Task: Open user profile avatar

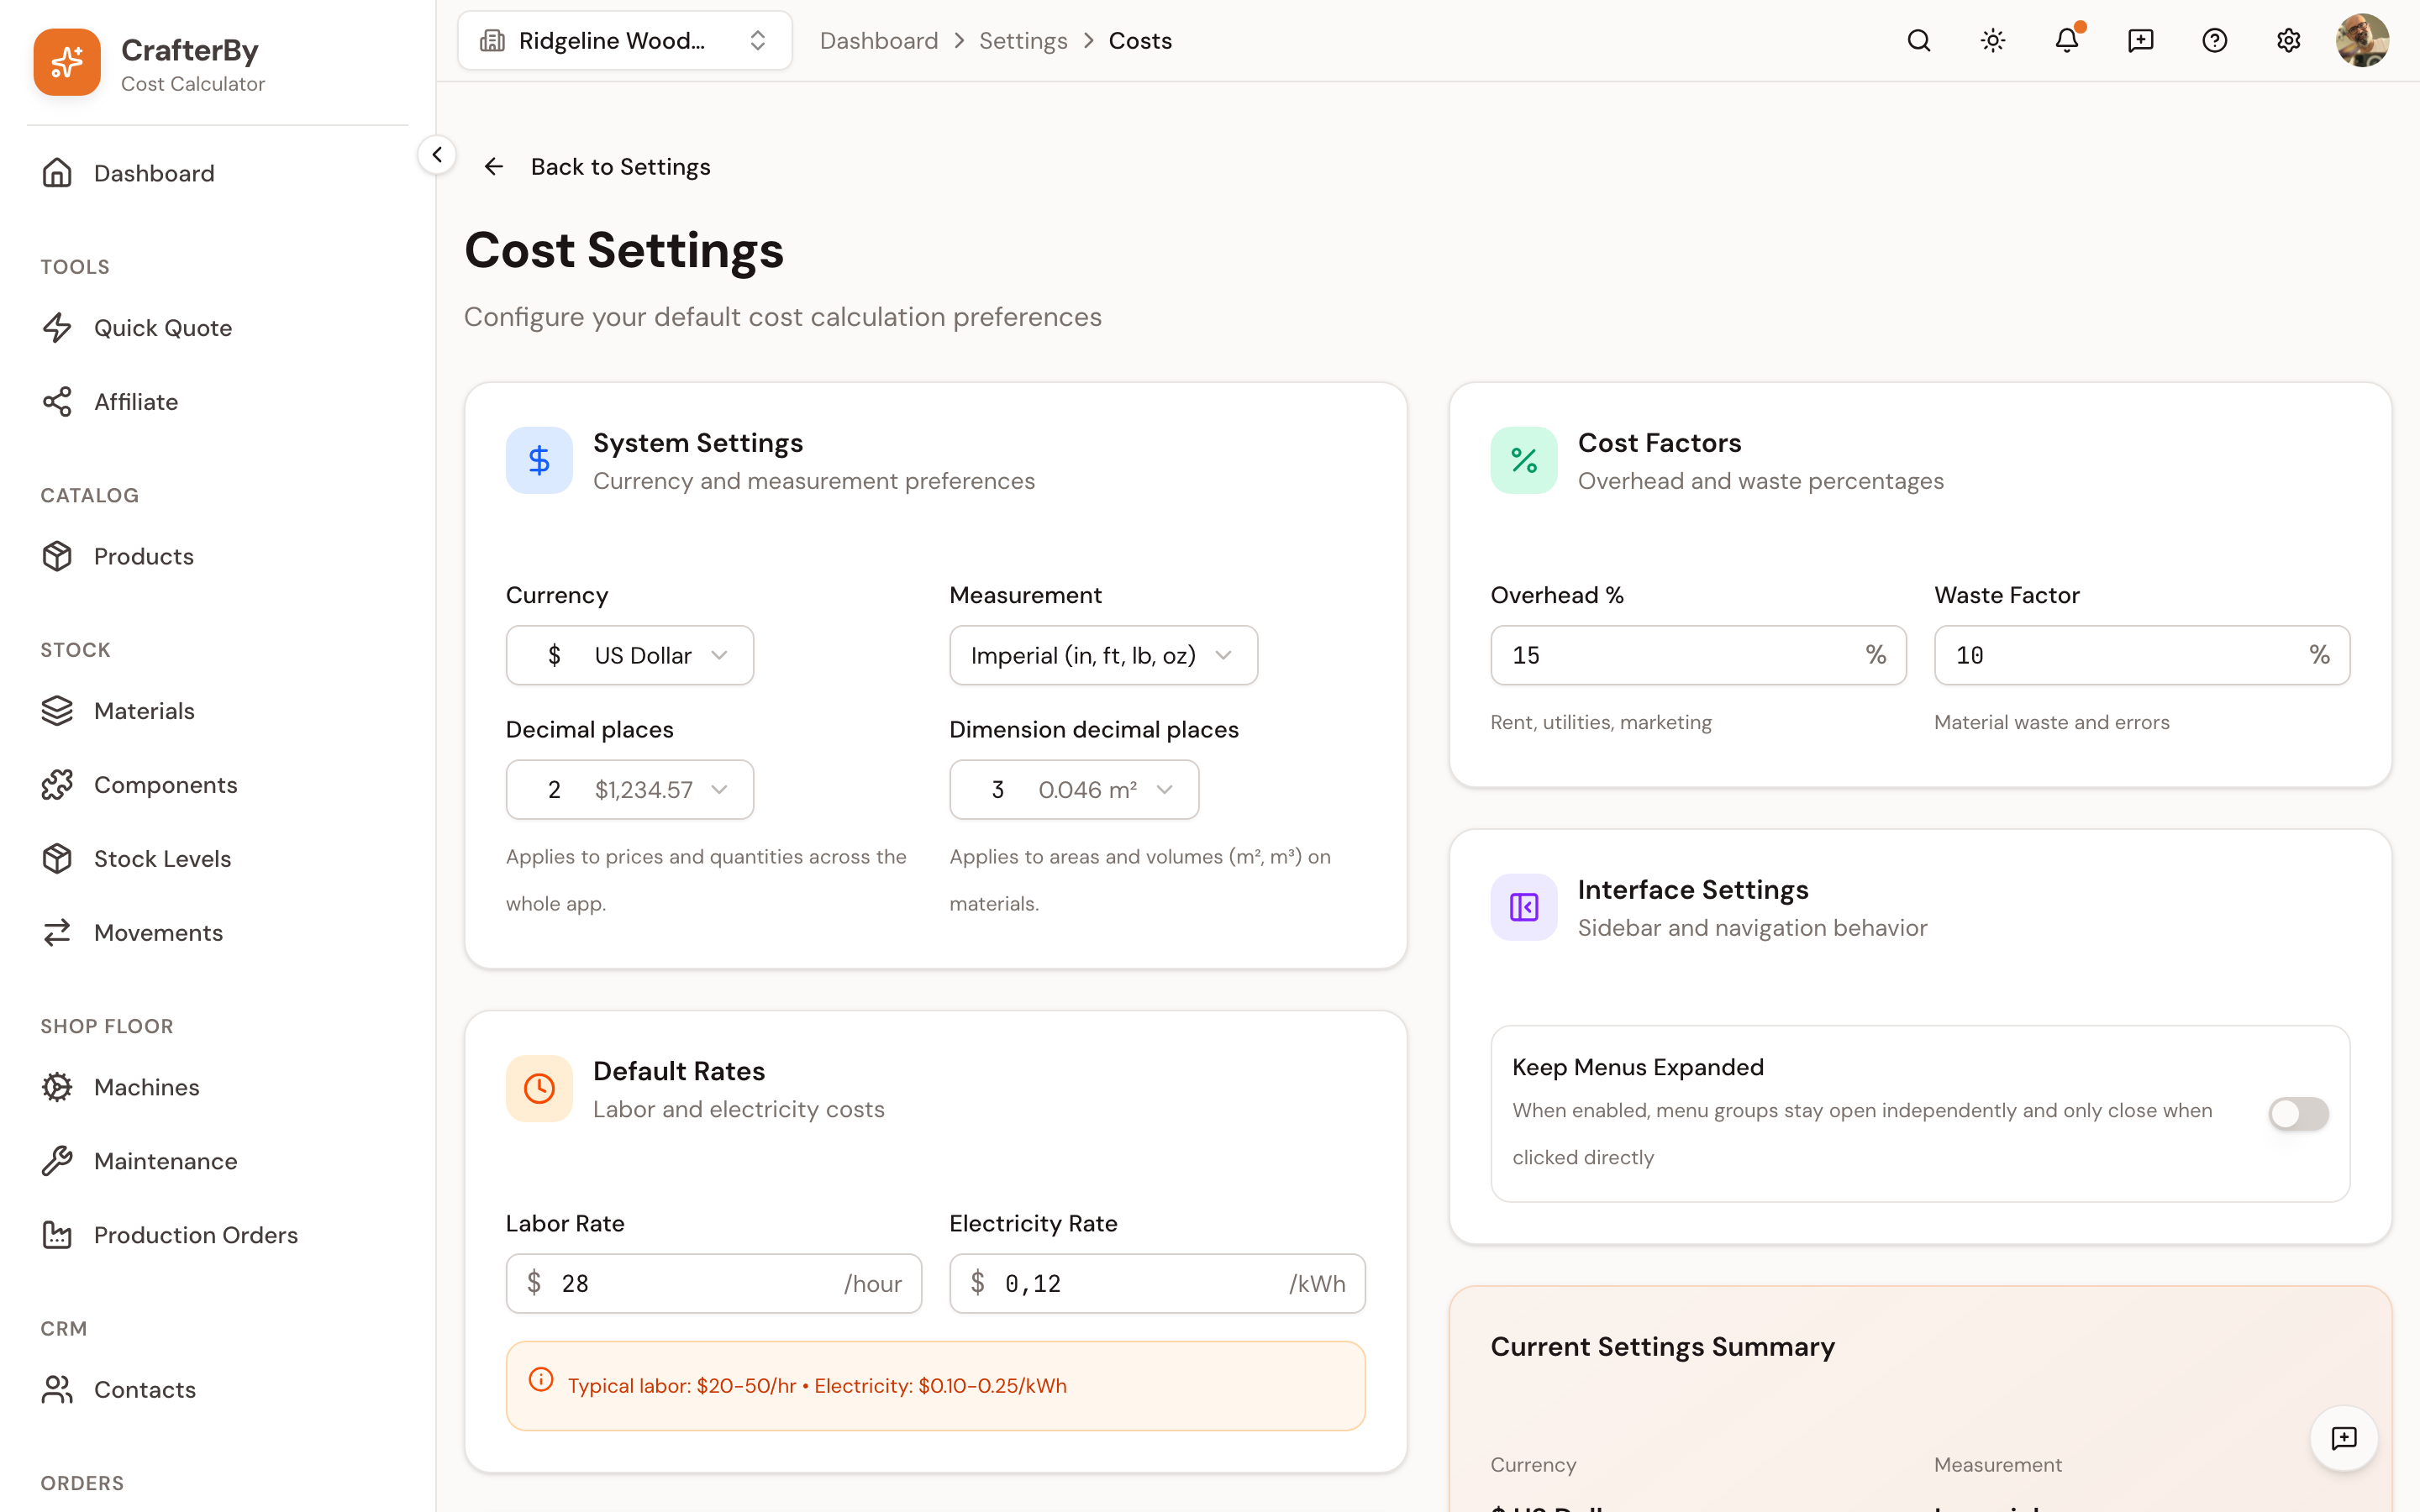Action: click(2362, 41)
